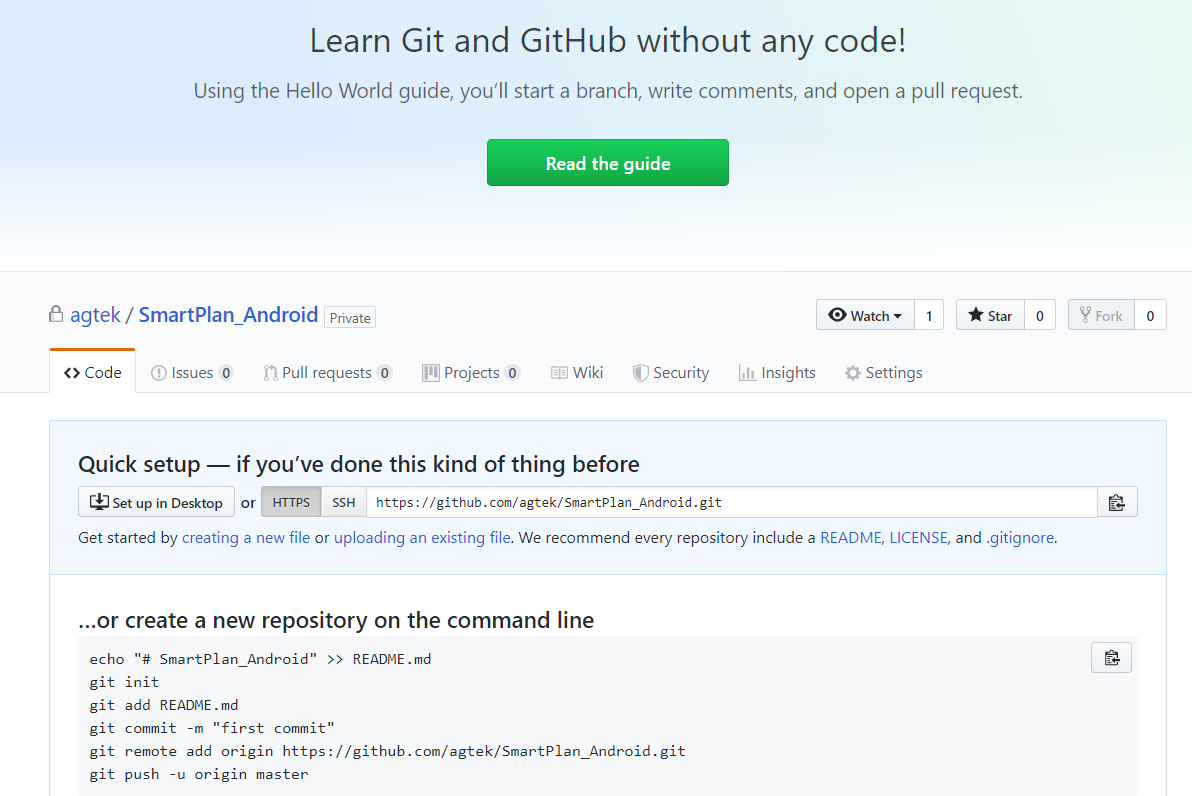Click the private repository lock icon

tap(56, 314)
